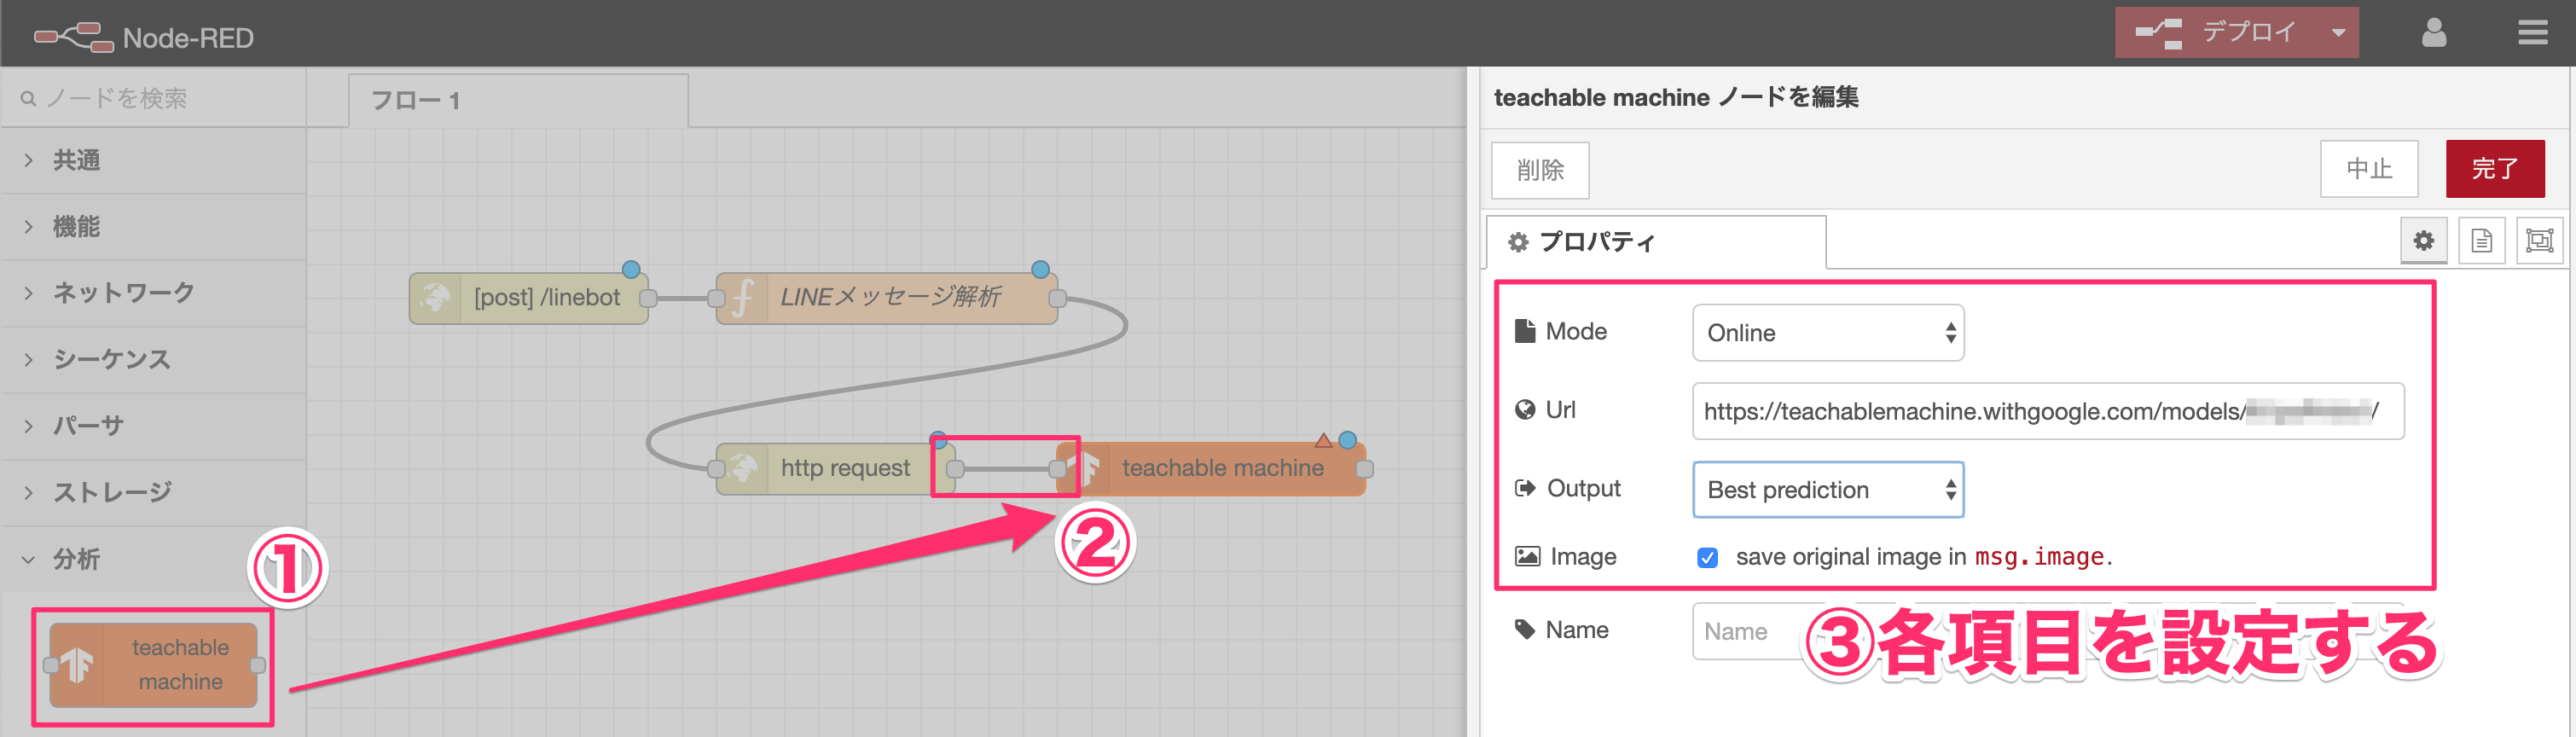Expand the 共通 palette category
2576x737 pixels.
click(153, 160)
